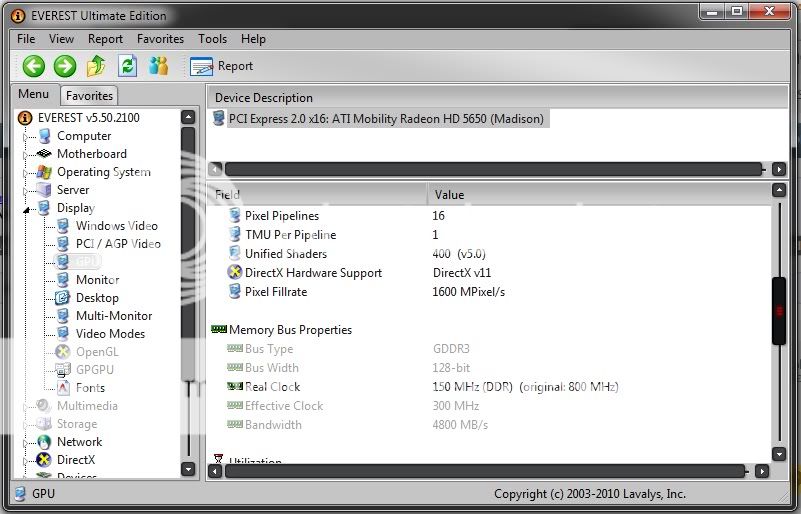Image resolution: width=801 pixels, height=514 pixels.
Task: Sort by the Value column header
Action: pyautogui.click(x=599, y=195)
